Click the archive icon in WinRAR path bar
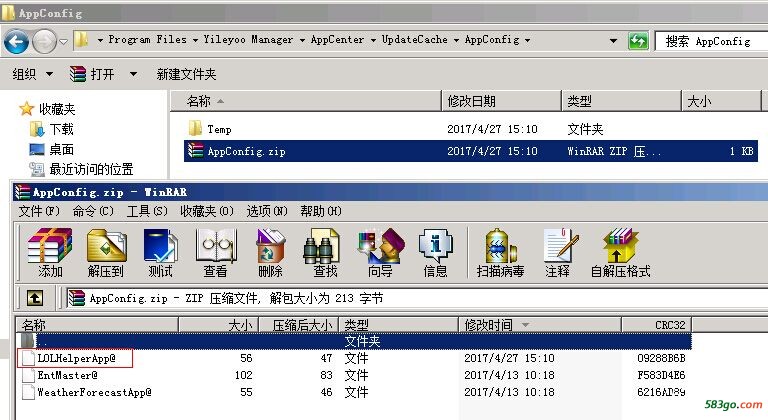Image resolution: width=768 pixels, height=420 pixels. point(77,298)
